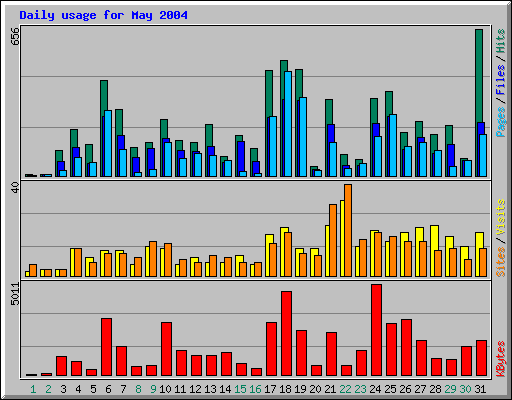Click the day 6 label on the x-axis

pos(108,389)
